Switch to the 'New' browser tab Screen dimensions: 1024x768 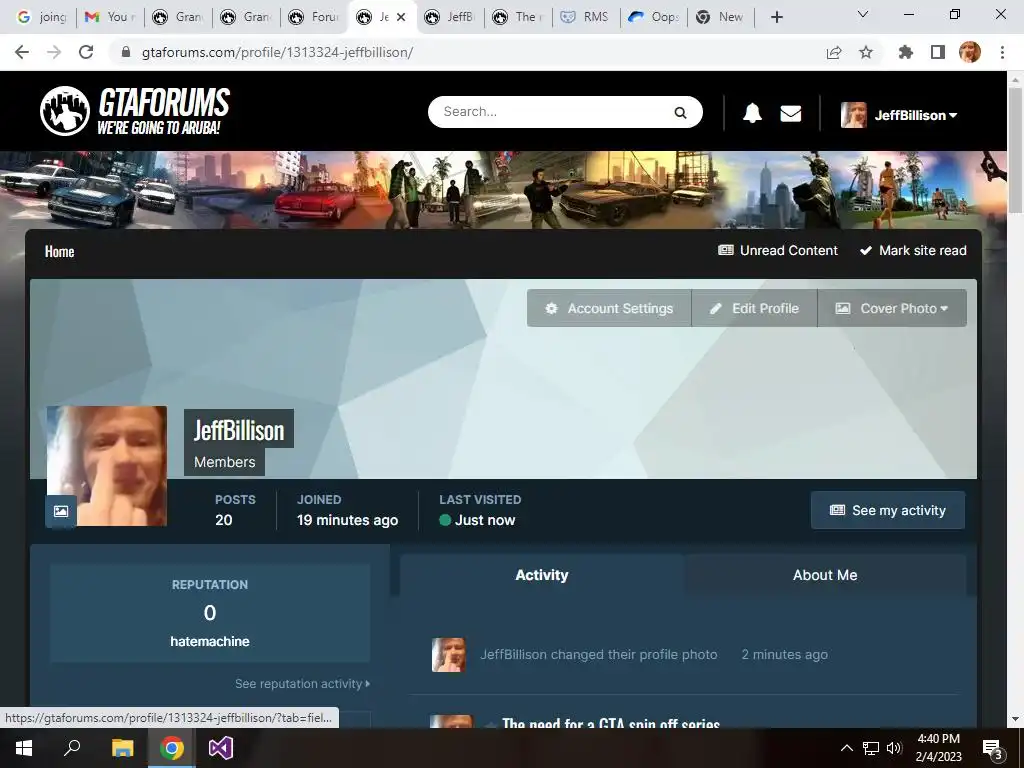pyautogui.click(x=722, y=17)
